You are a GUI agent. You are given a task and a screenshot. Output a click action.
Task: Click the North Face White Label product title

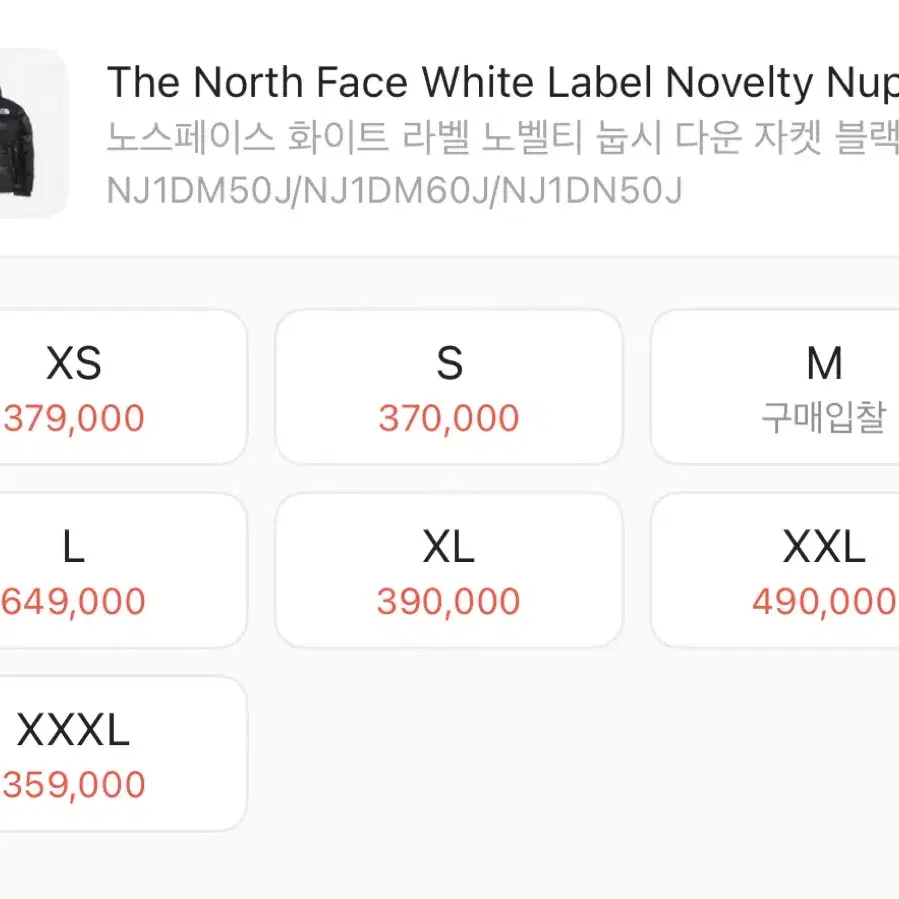[503, 83]
